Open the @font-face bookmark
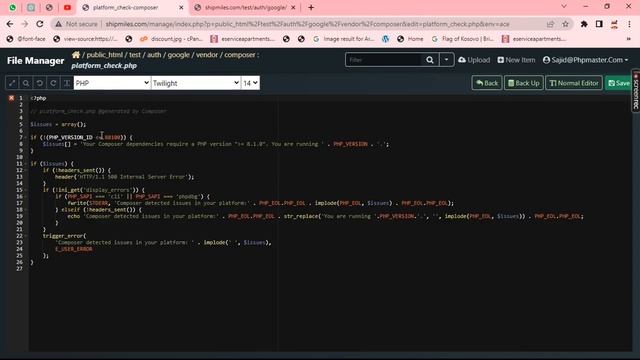The image size is (640, 360). (x=26, y=39)
